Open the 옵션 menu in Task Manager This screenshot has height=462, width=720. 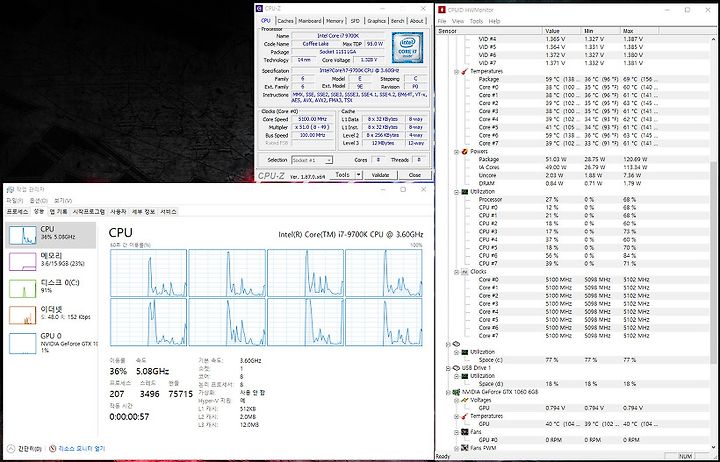pyautogui.click(x=39, y=201)
